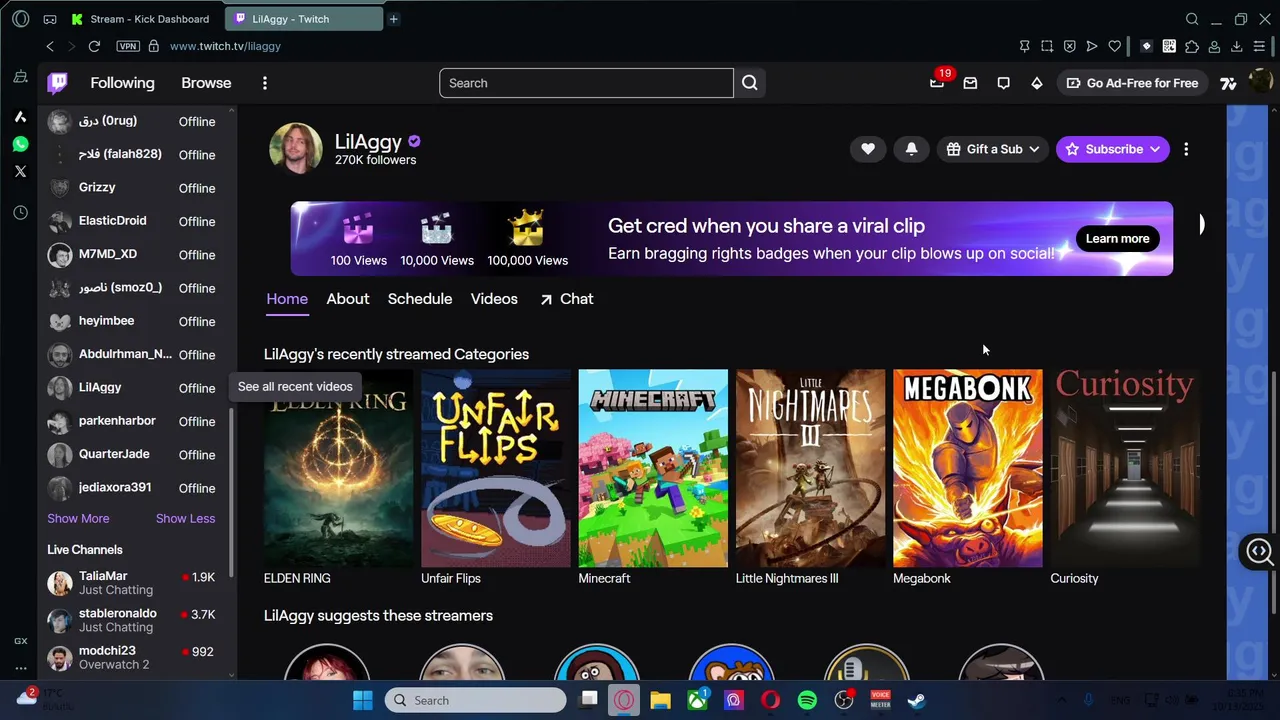Open a new browser tab
The height and width of the screenshot is (720, 1280).
(x=393, y=19)
